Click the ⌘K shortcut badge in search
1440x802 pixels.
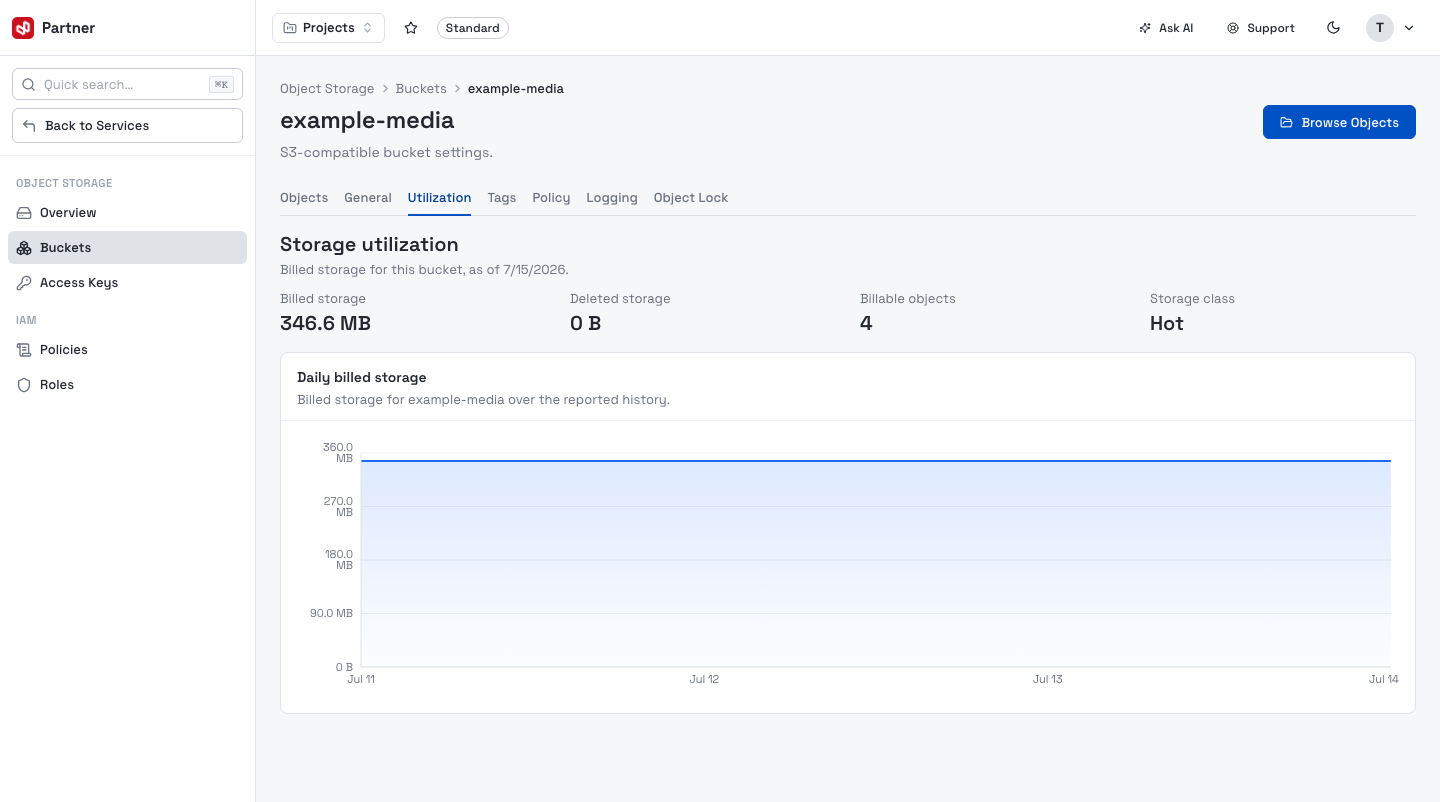coord(221,84)
